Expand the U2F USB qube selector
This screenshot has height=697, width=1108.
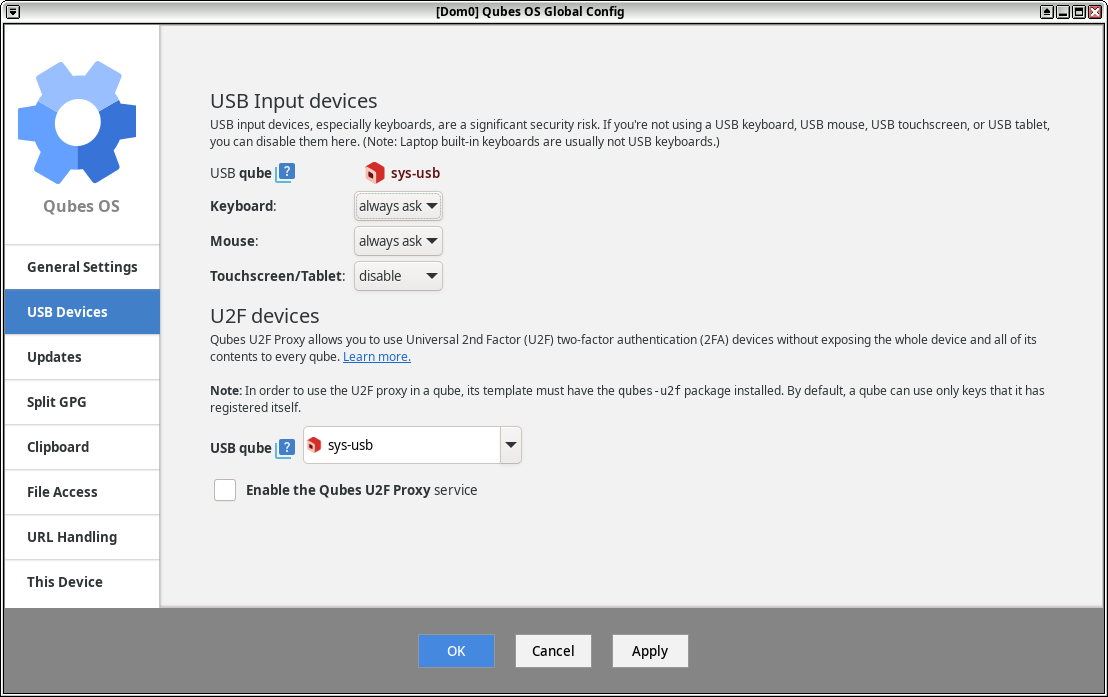[510, 444]
